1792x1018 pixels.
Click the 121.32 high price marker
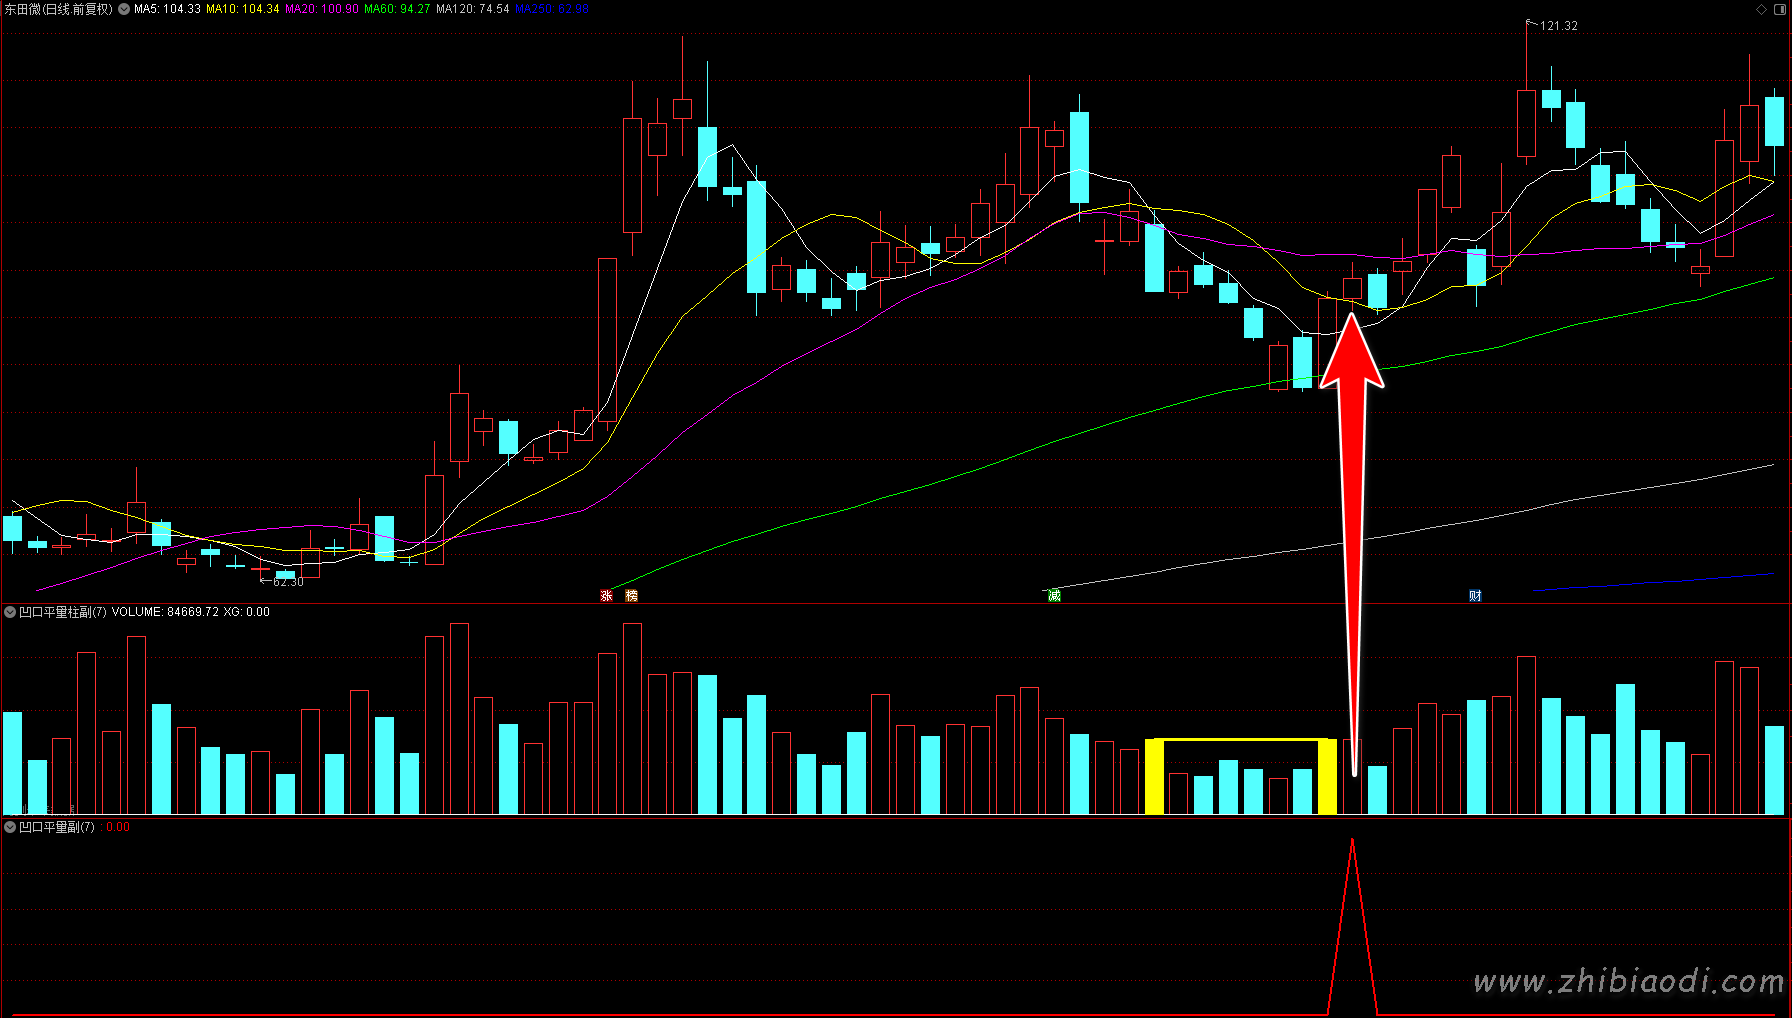coord(1557,26)
